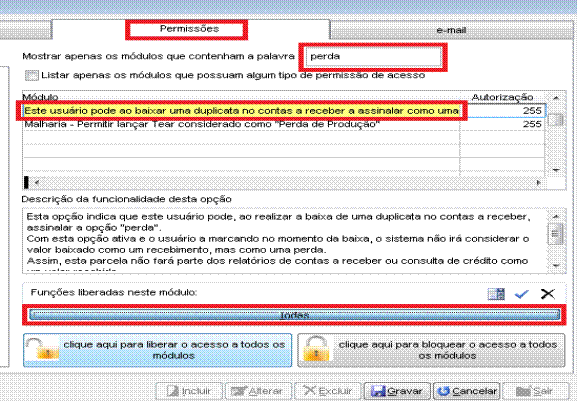The image size is (578, 402).
Task: Click the module list horizontal scroll right arrow
Action: pyautogui.click(x=539, y=182)
